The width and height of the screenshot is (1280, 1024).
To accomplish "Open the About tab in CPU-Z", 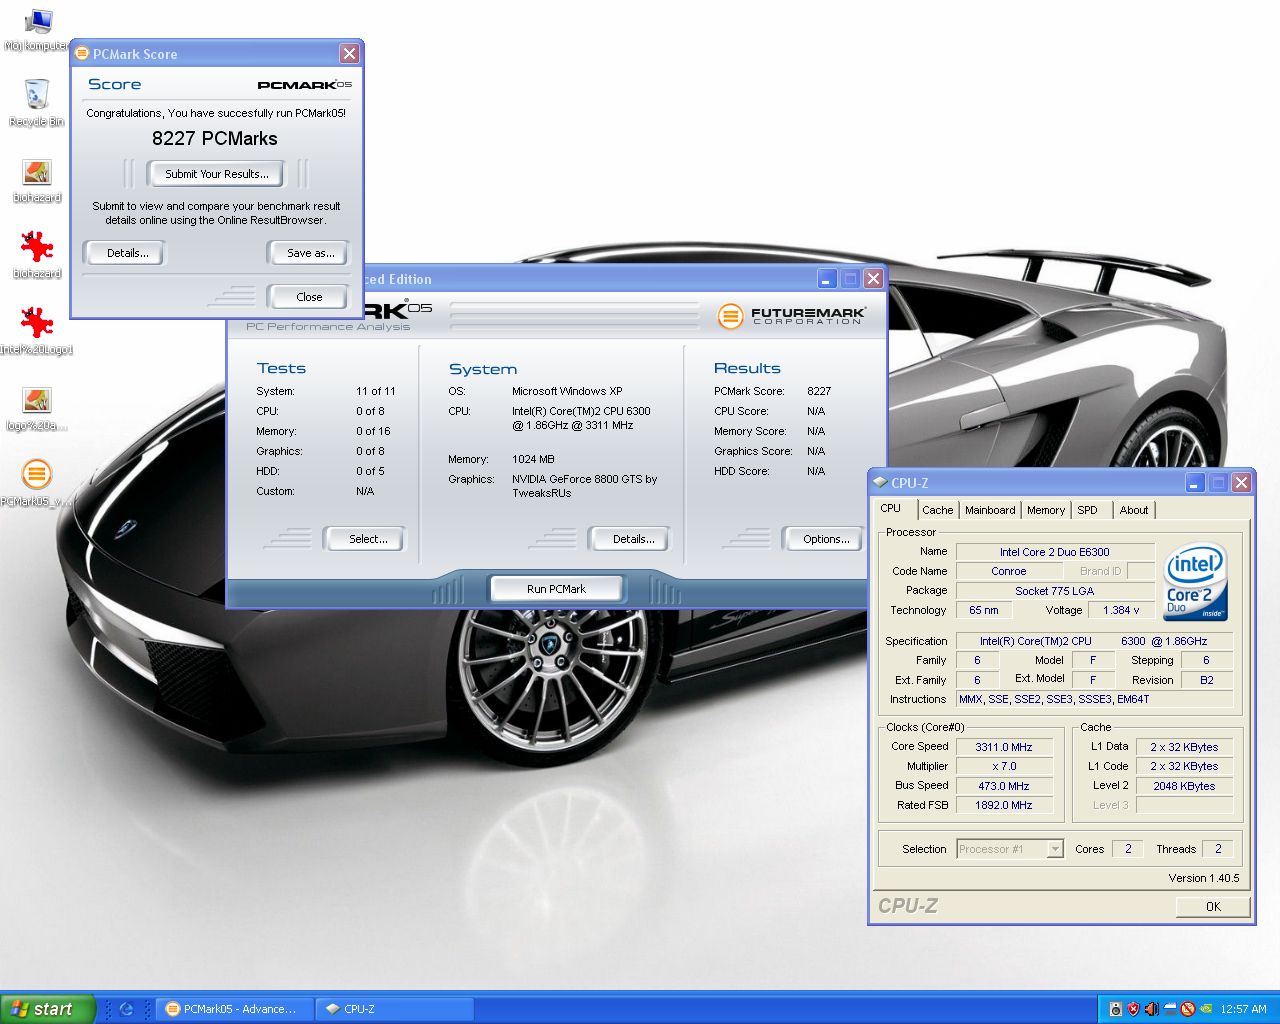I will click(1134, 510).
